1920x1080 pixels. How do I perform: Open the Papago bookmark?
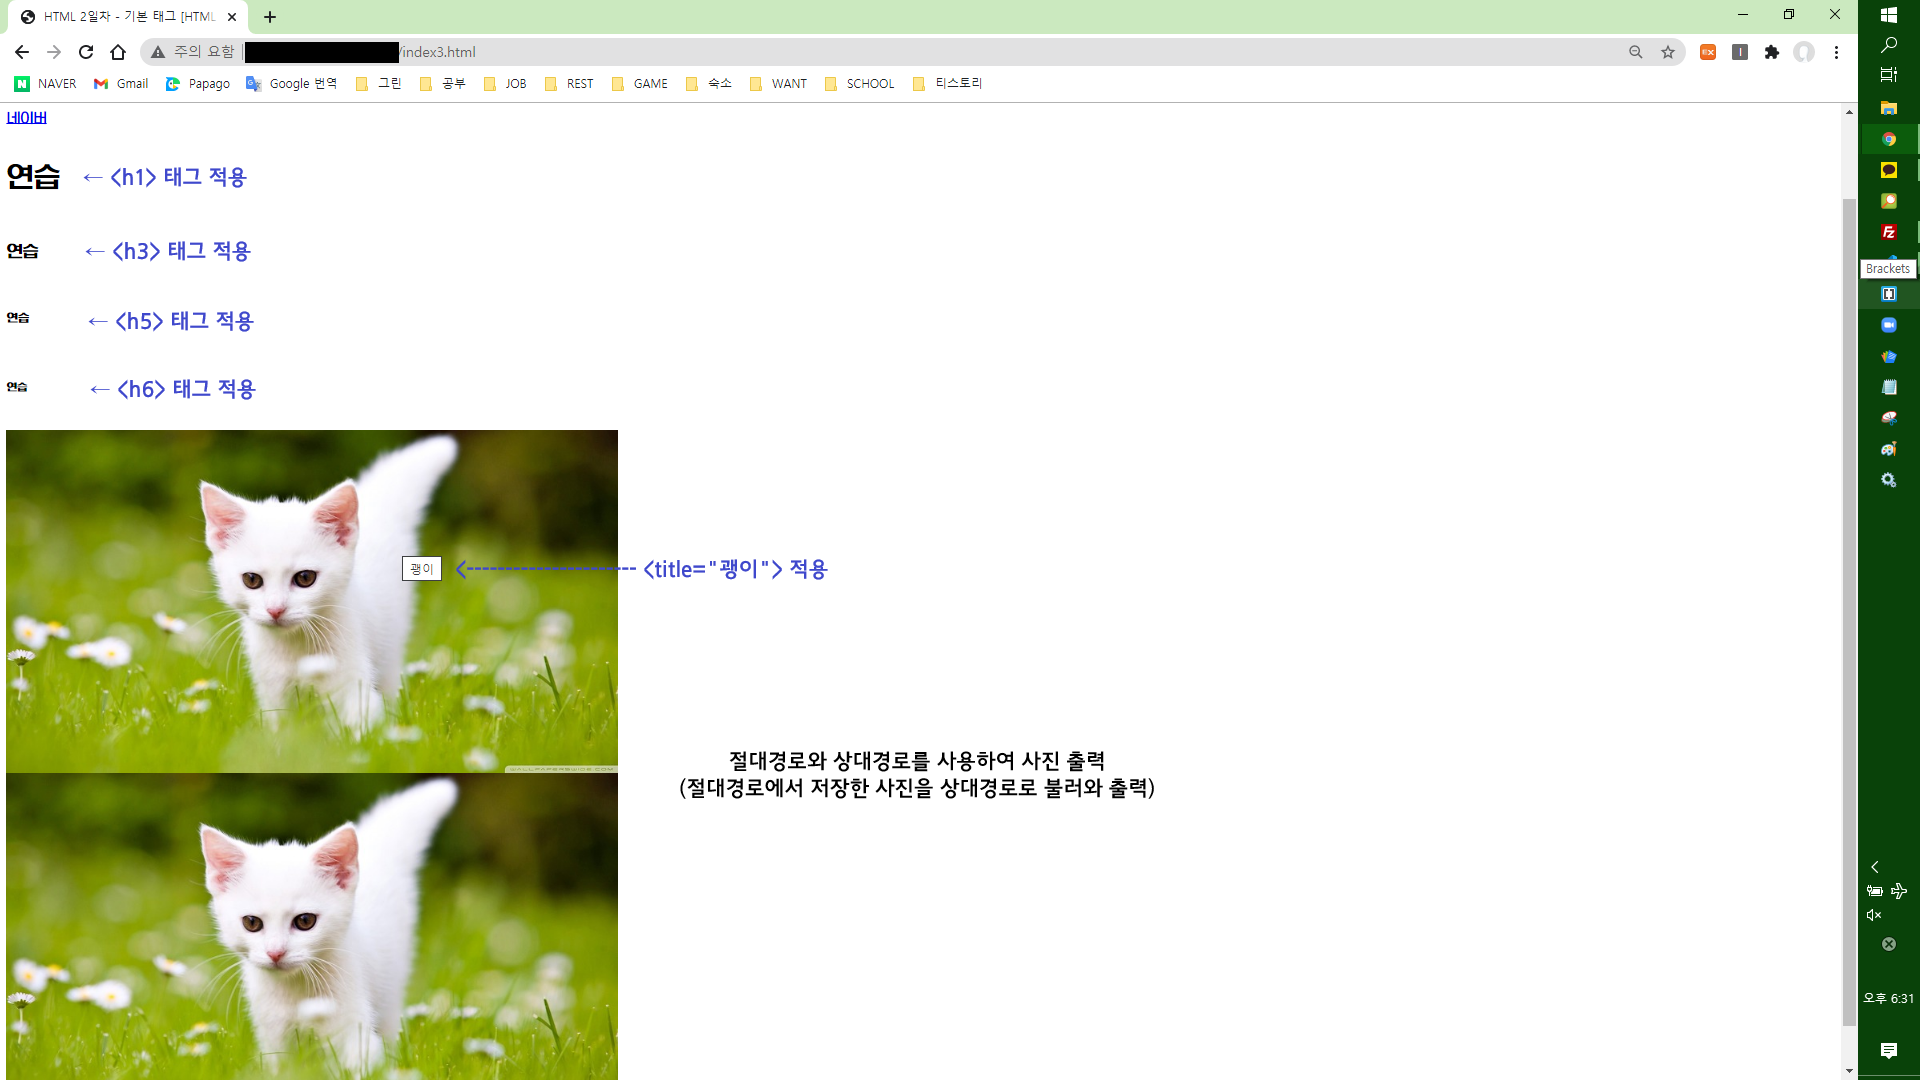point(198,84)
